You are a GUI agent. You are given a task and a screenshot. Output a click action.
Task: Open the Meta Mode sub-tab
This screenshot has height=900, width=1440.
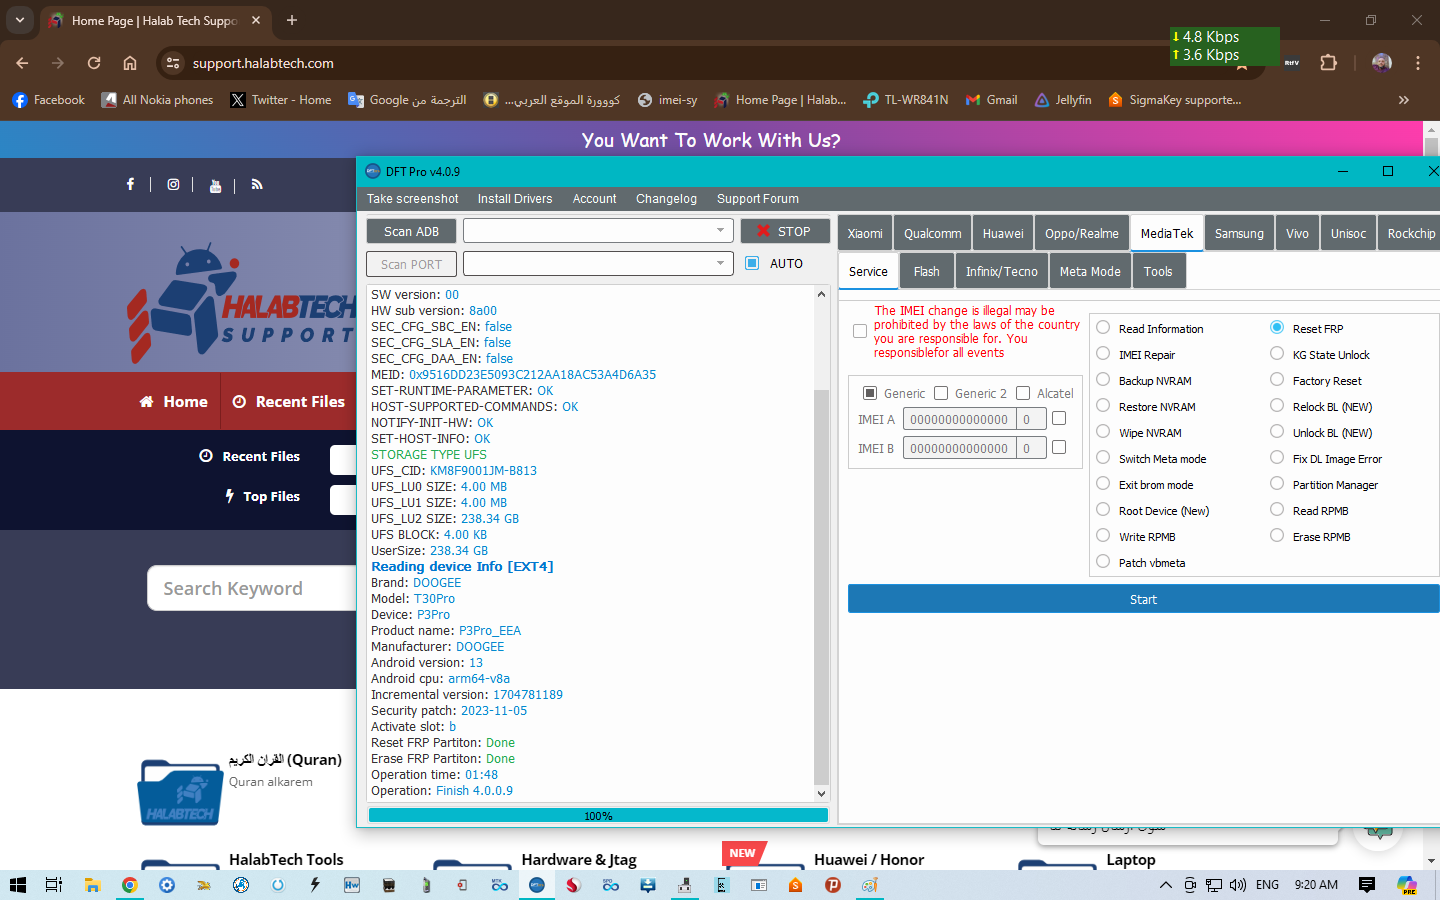pyautogui.click(x=1090, y=272)
